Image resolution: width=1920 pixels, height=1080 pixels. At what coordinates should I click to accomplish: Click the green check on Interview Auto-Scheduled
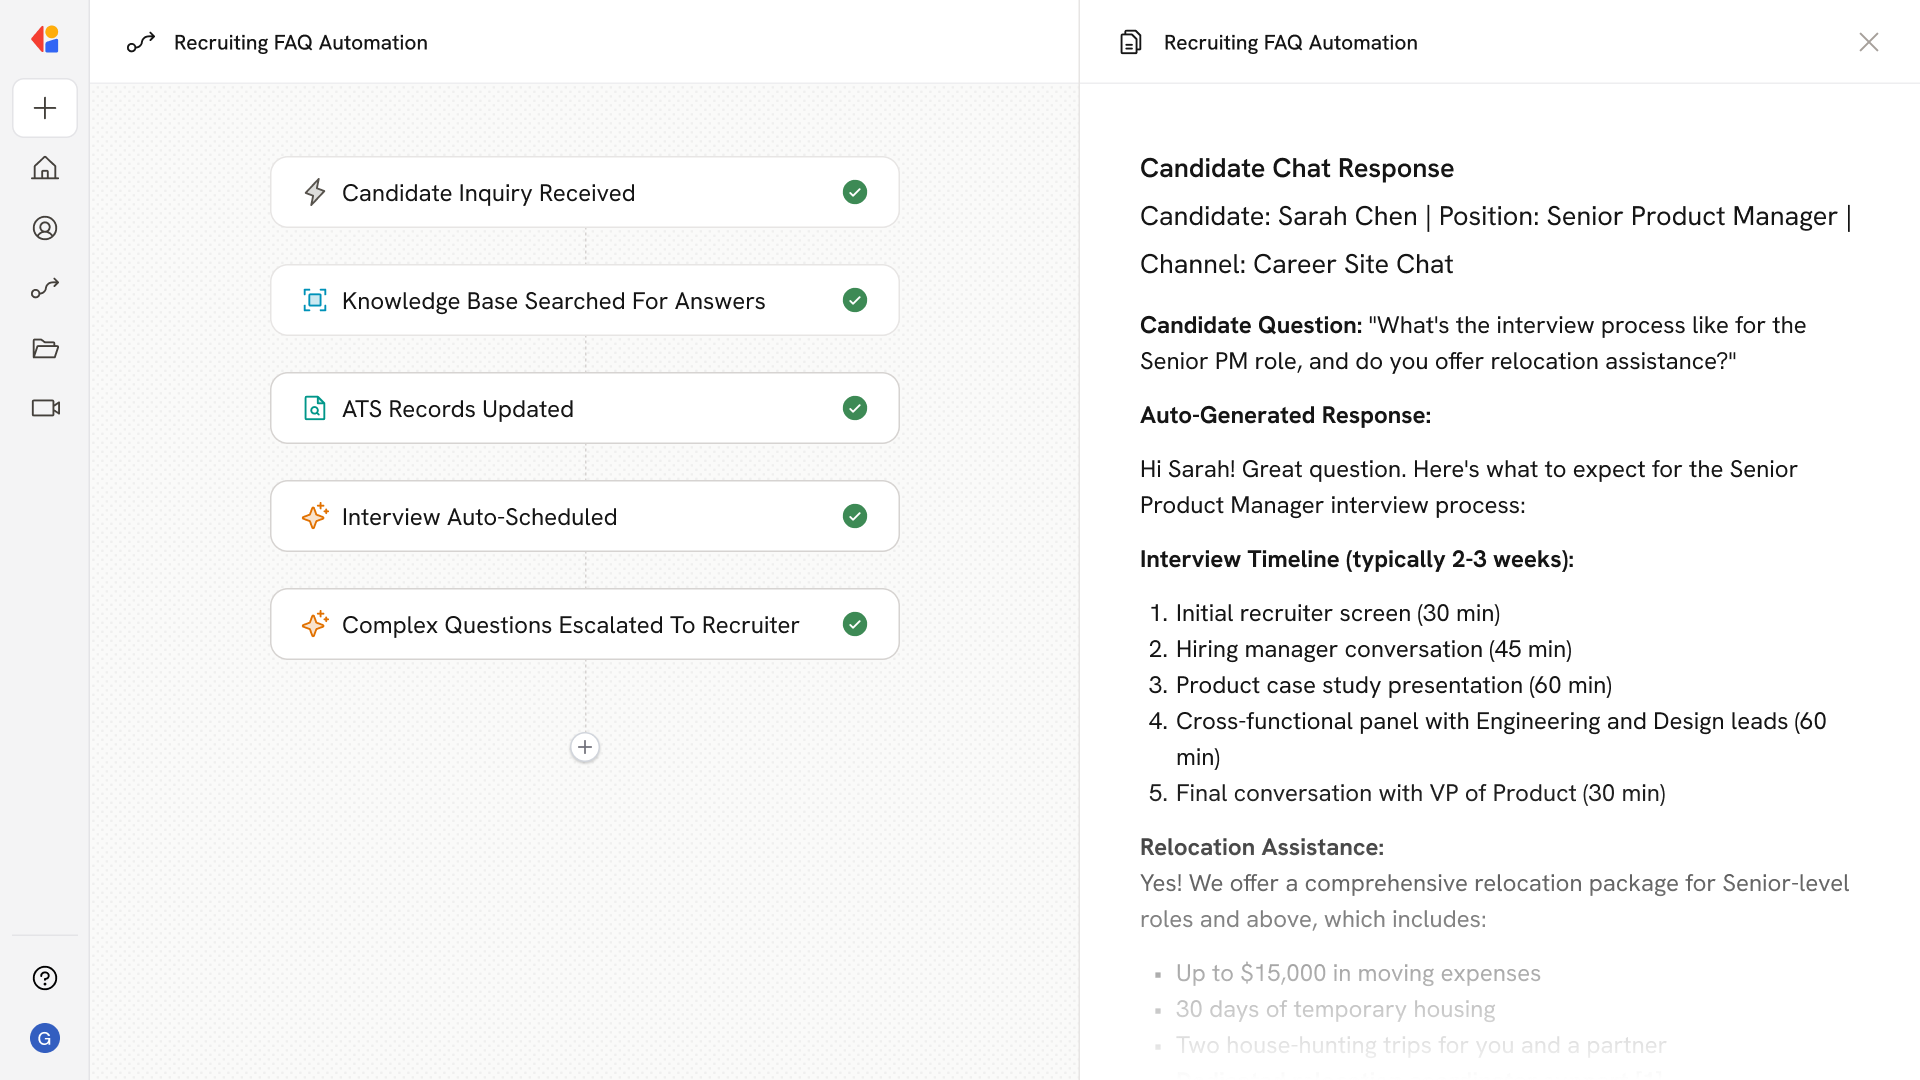(854, 516)
